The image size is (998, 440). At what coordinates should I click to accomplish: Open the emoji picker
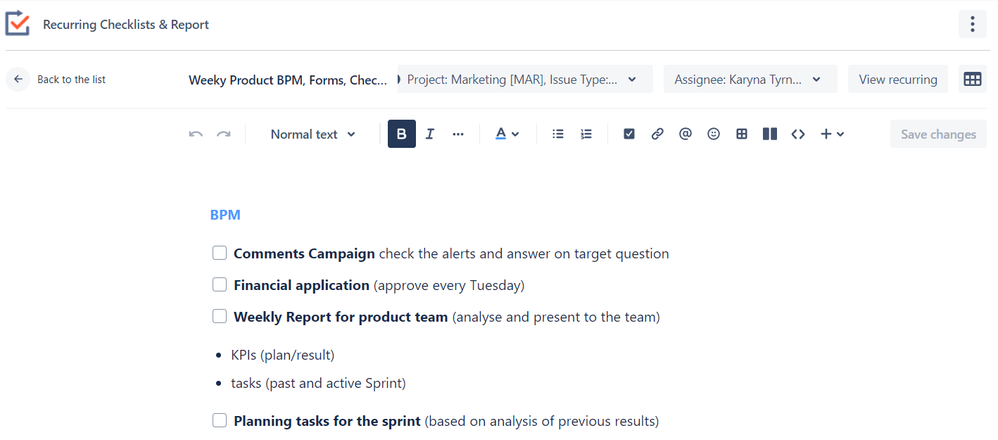pos(713,134)
